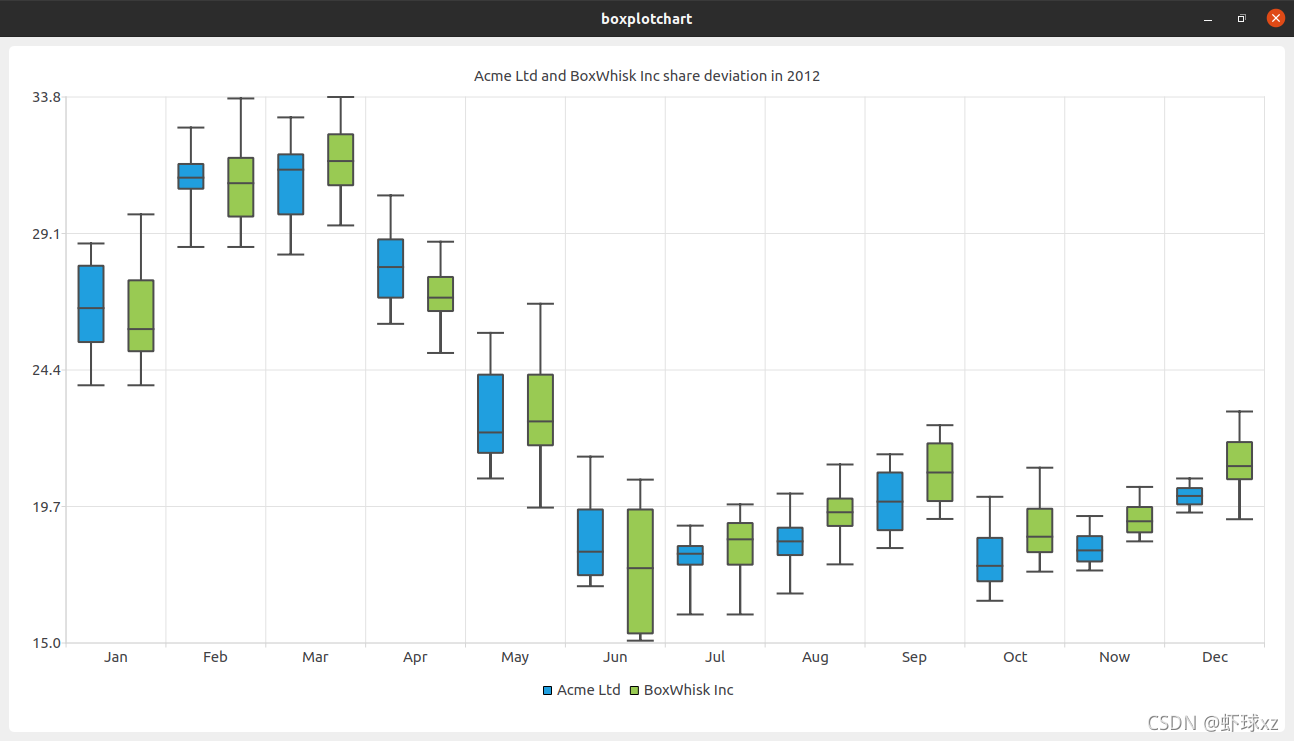Viewport: 1294px width, 741px height.
Task: Select the green BoxWhisk box for Feb
Action: [x=241, y=187]
